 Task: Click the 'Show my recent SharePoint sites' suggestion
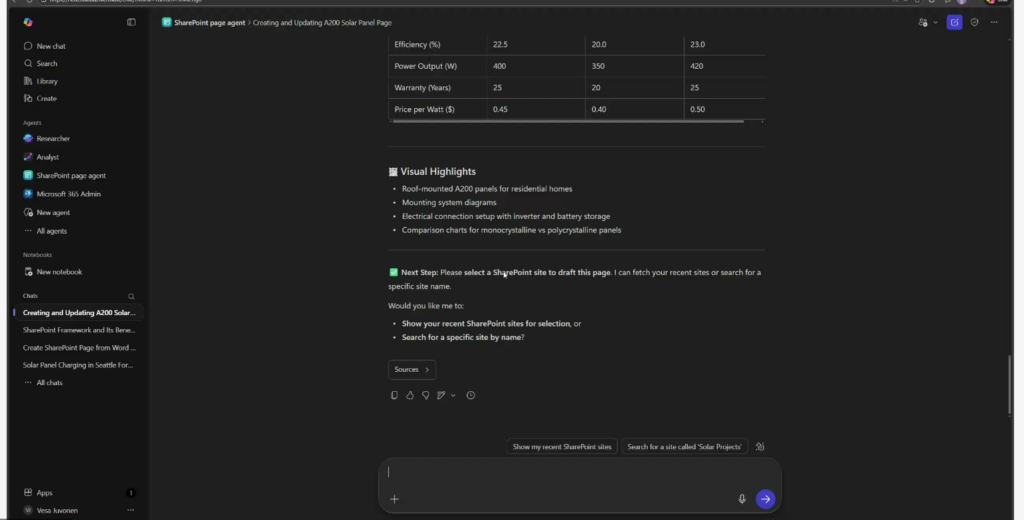pos(562,447)
